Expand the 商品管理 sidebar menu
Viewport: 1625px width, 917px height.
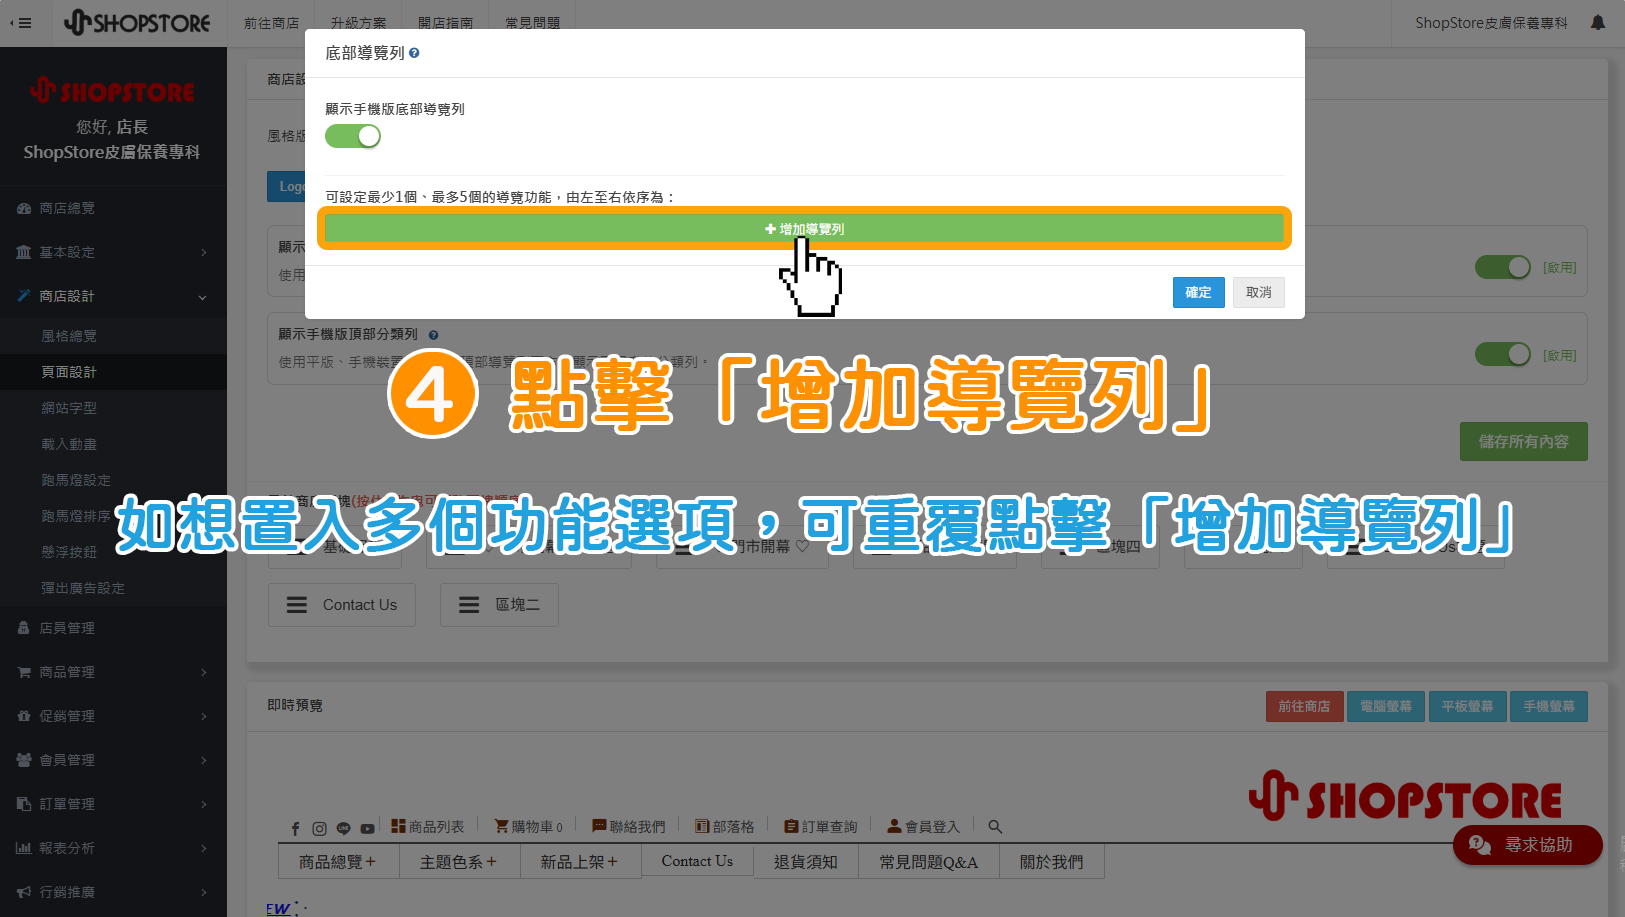pos(113,672)
